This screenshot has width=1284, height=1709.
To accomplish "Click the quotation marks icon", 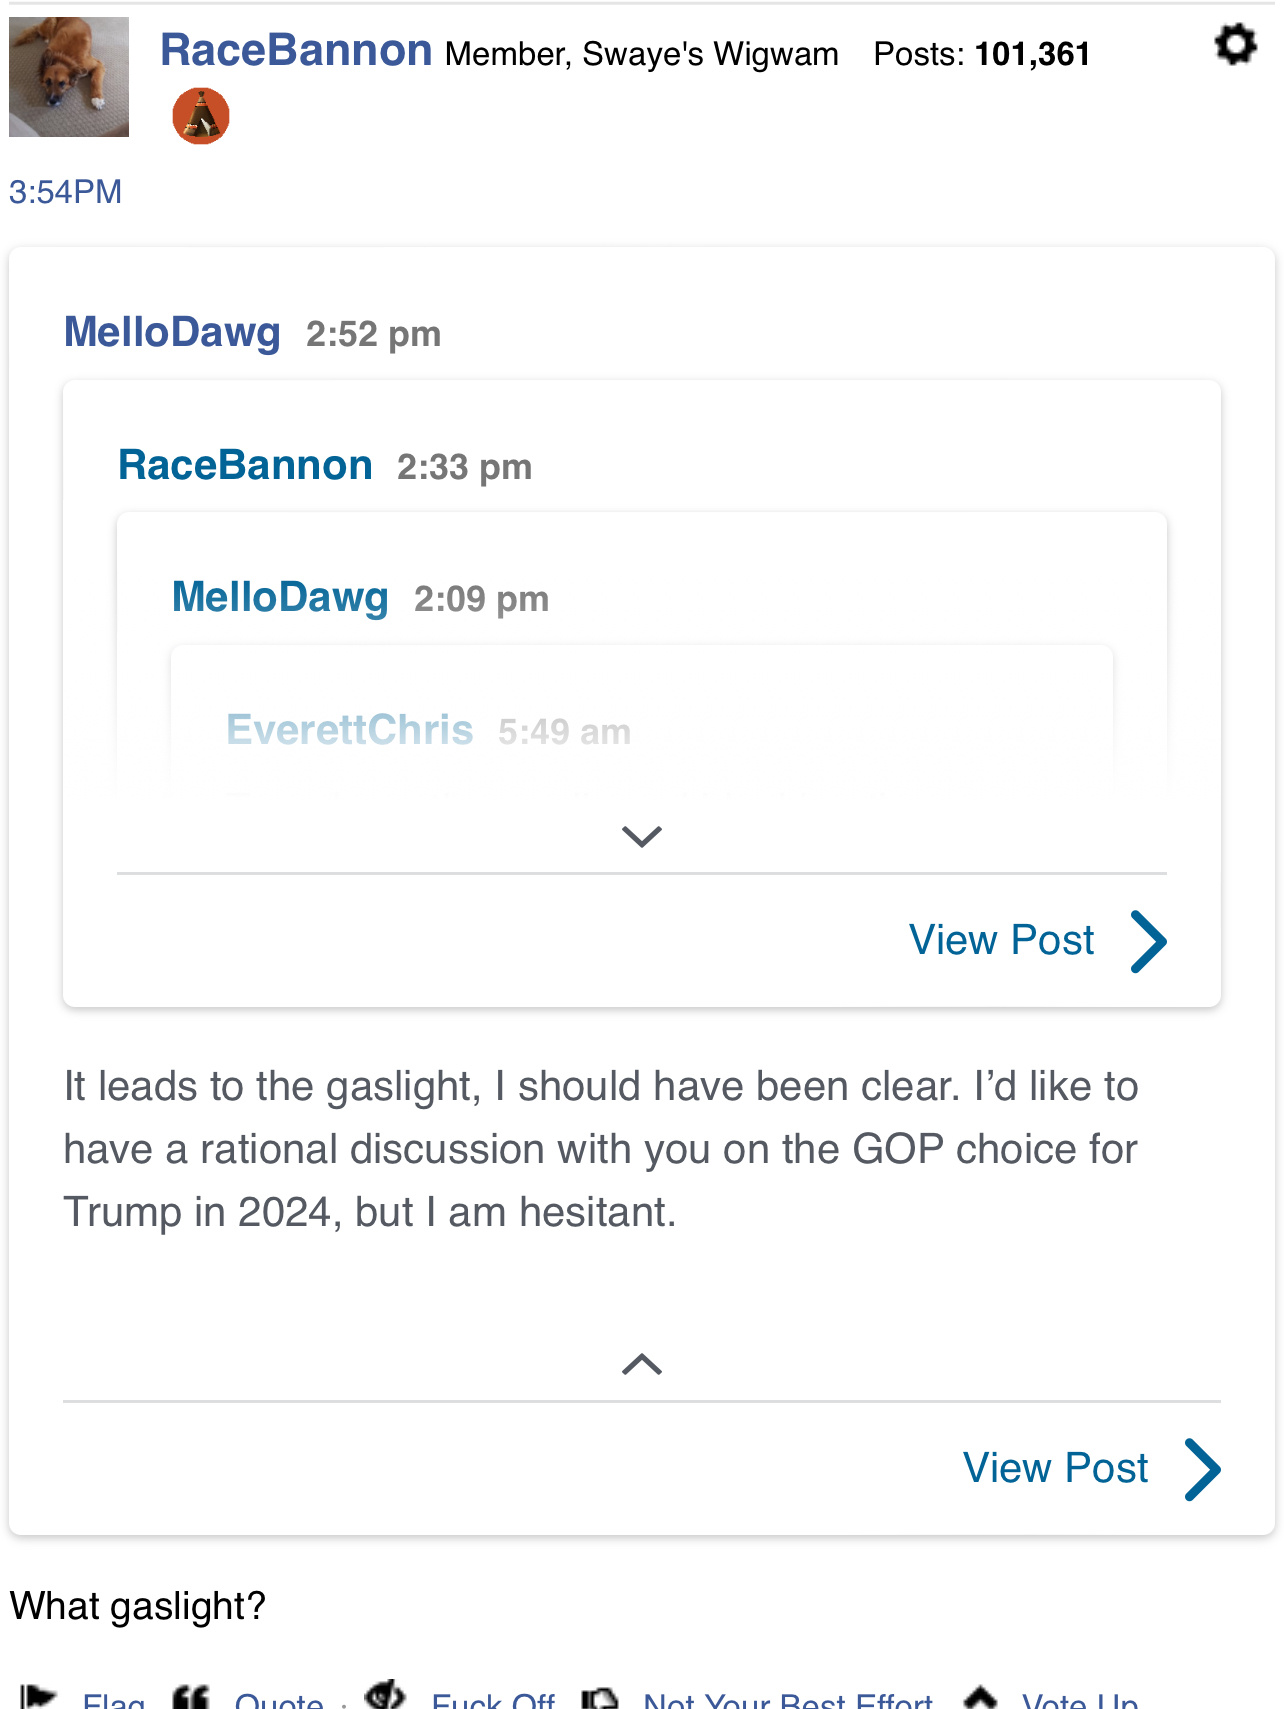I will [x=191, y=1697].
